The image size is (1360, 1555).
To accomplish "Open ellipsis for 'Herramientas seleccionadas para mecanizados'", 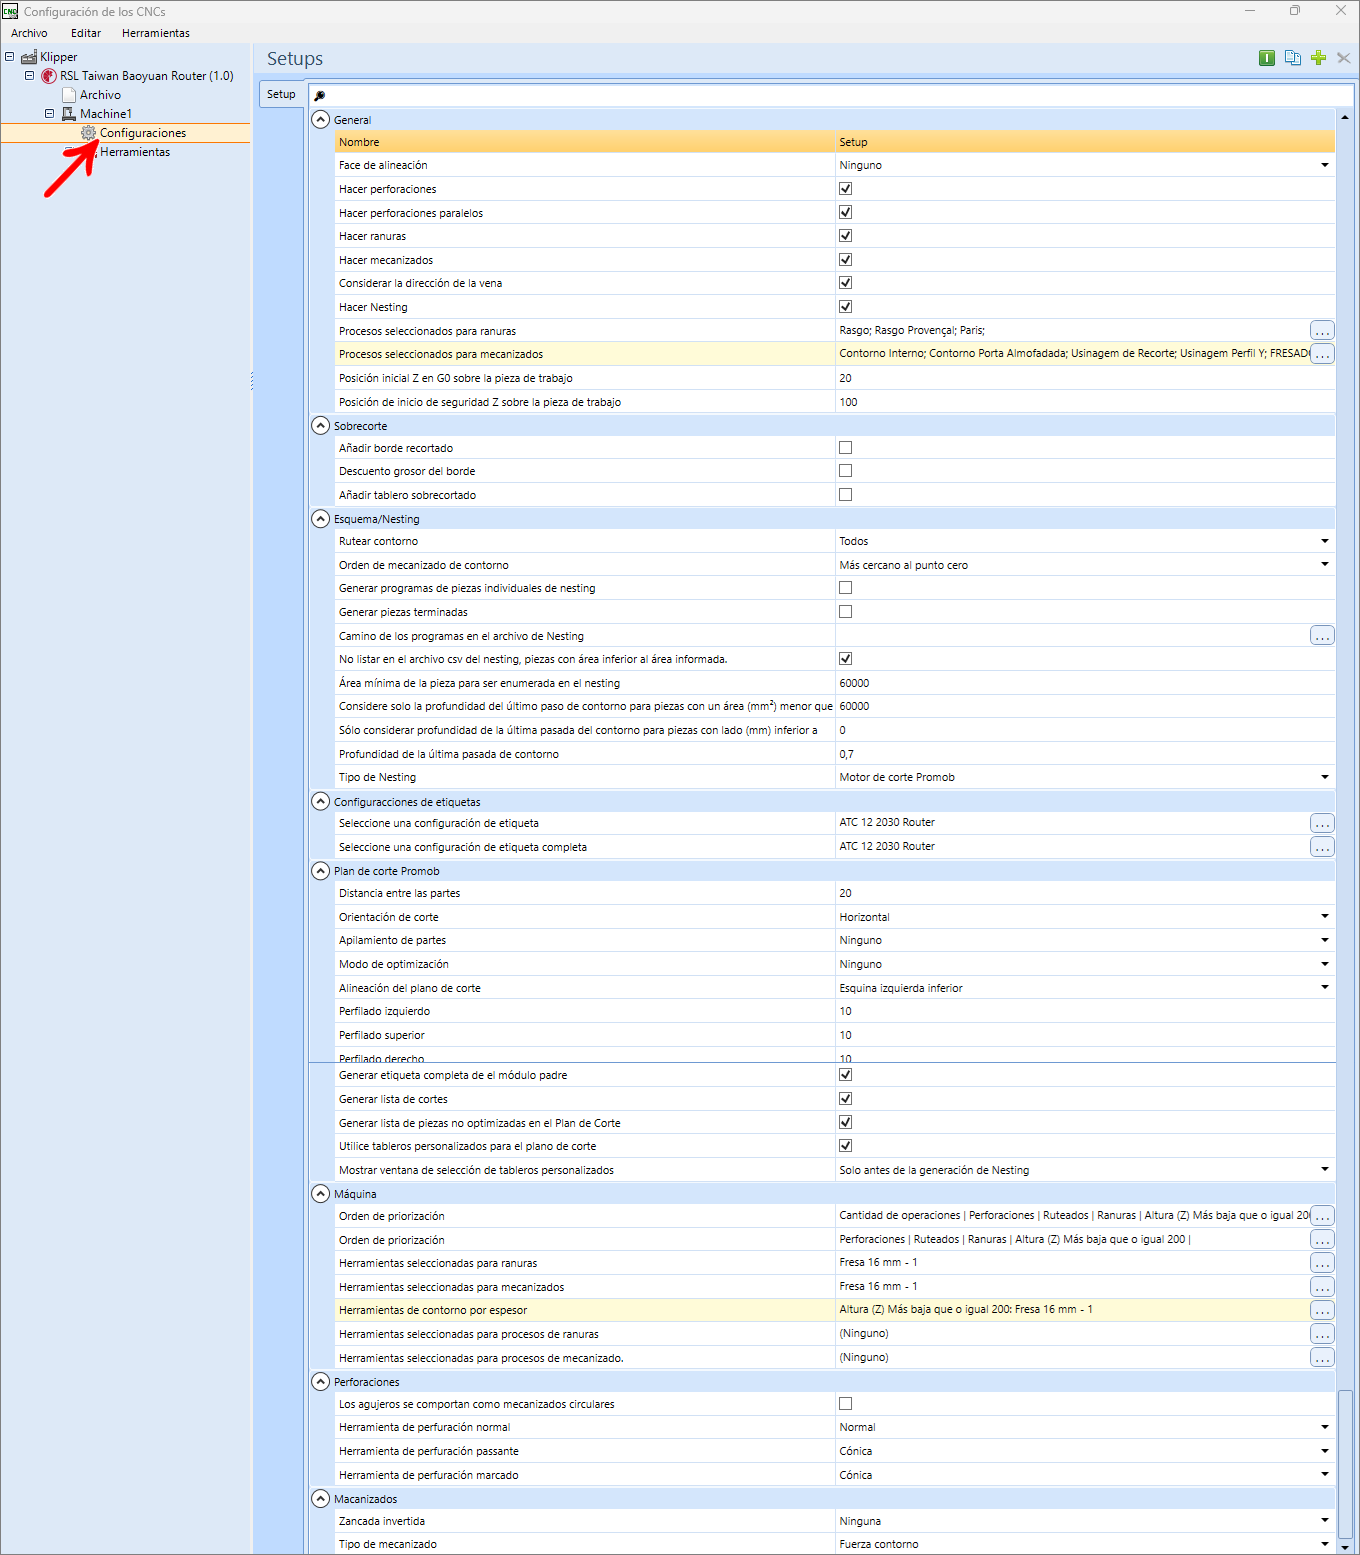I will coord(1322,1287).
